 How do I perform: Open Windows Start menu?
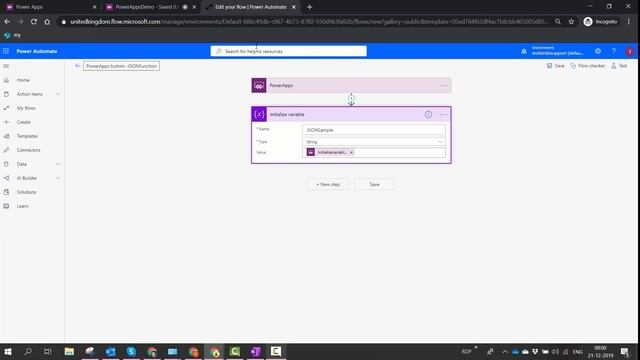8,351
